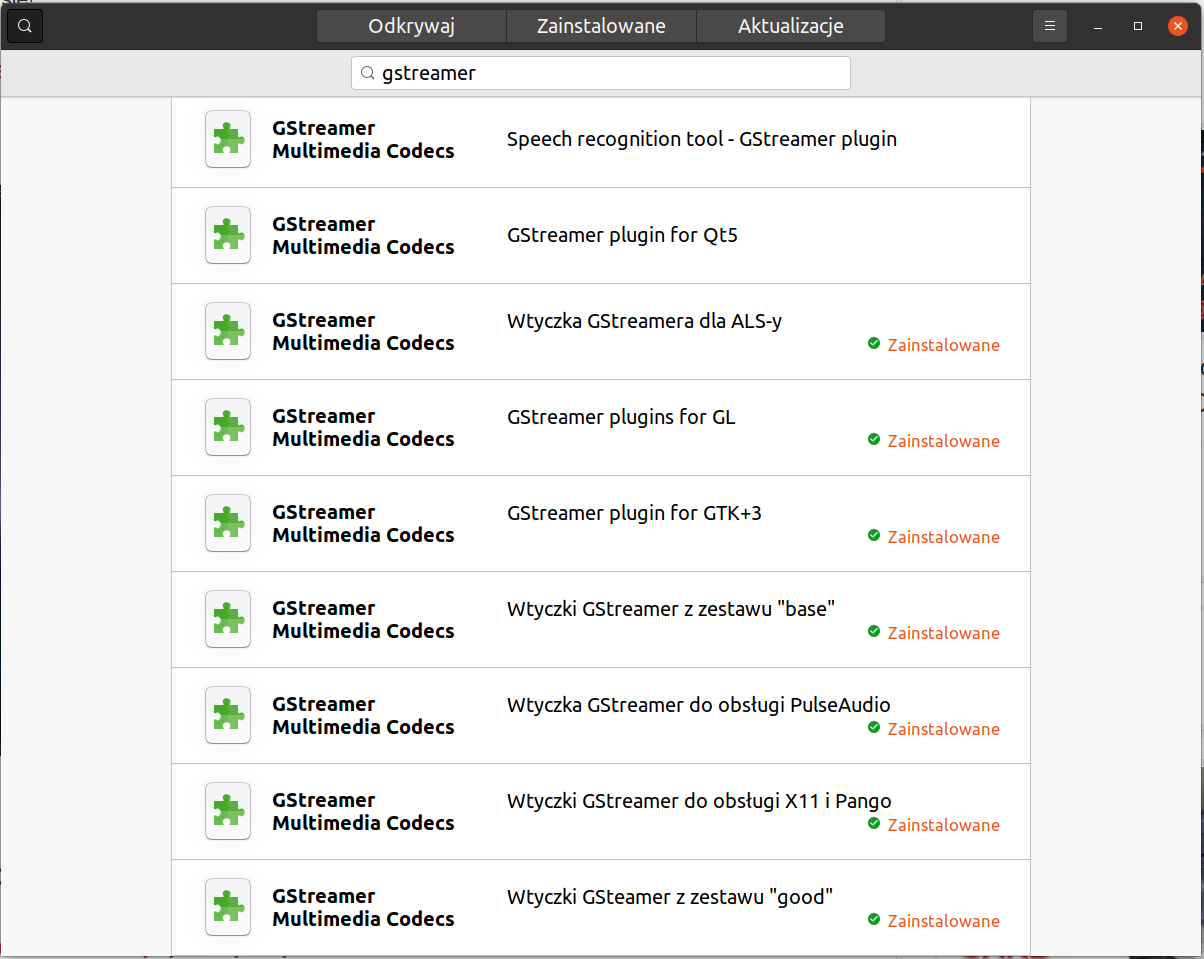This screenshot has width=1204, height=959.
Task: Maximize the software center window
Action: coord(1138,26)
